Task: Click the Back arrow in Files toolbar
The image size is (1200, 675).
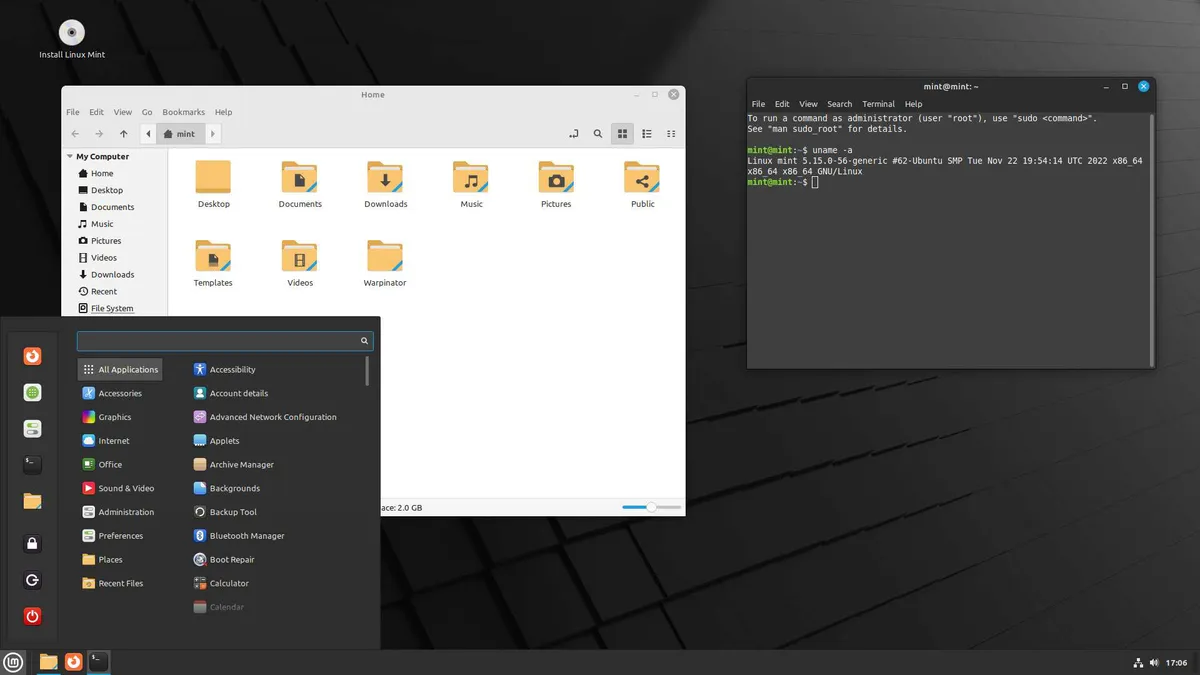Action: [x=75, y=134]
